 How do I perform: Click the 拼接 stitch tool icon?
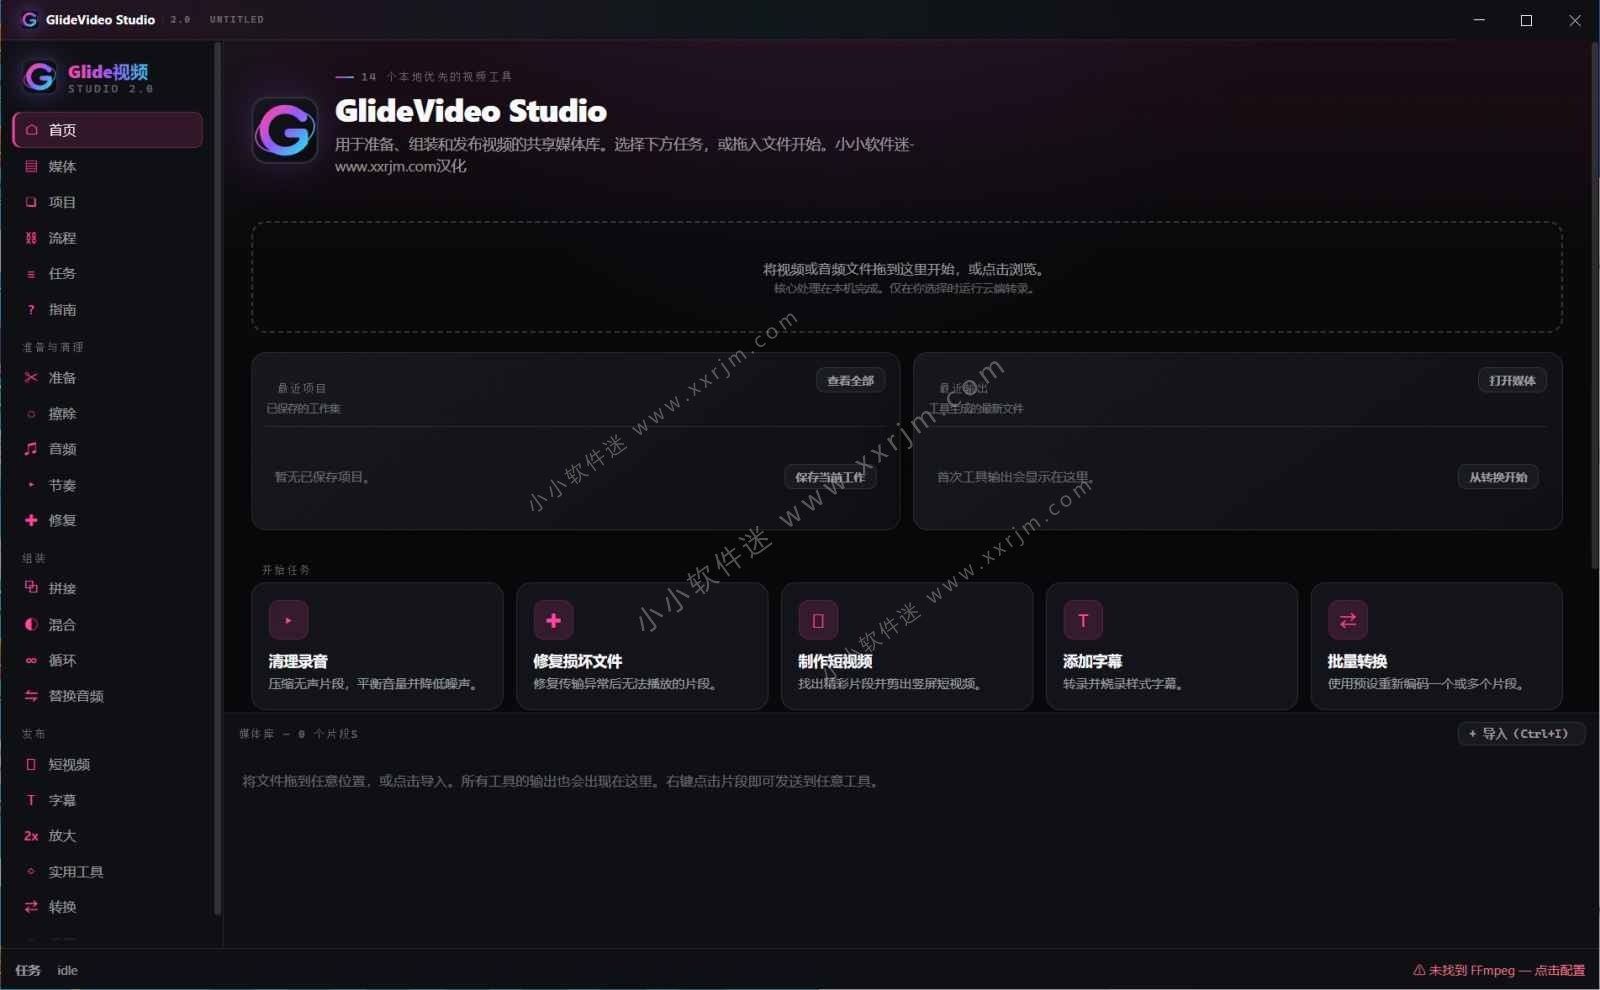tap(31, 588)
